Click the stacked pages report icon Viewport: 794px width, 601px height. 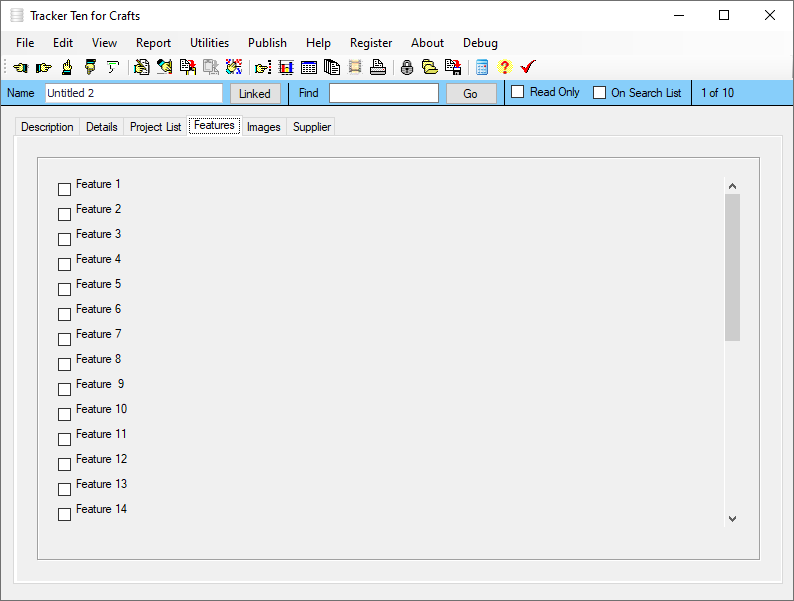coord(332,67)
